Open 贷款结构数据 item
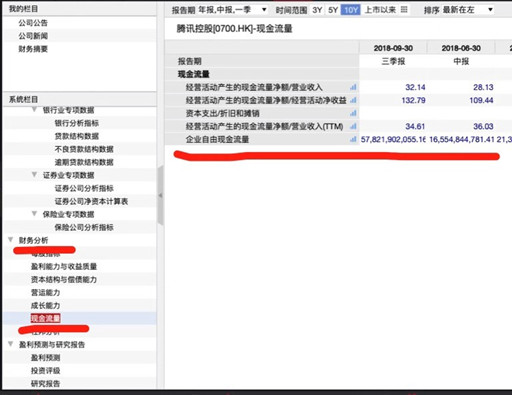This screenshot has width=512, height=395. tap(77, 136)
